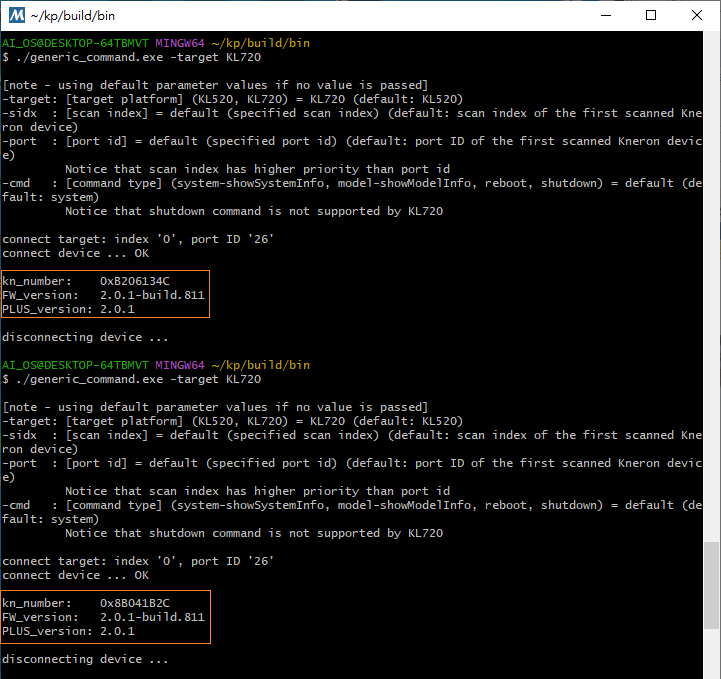Click first AI_OS@DESKTOP-64TBMVT prompt text
The height and width of the screenshot is (679, 721).
point(75,43)
